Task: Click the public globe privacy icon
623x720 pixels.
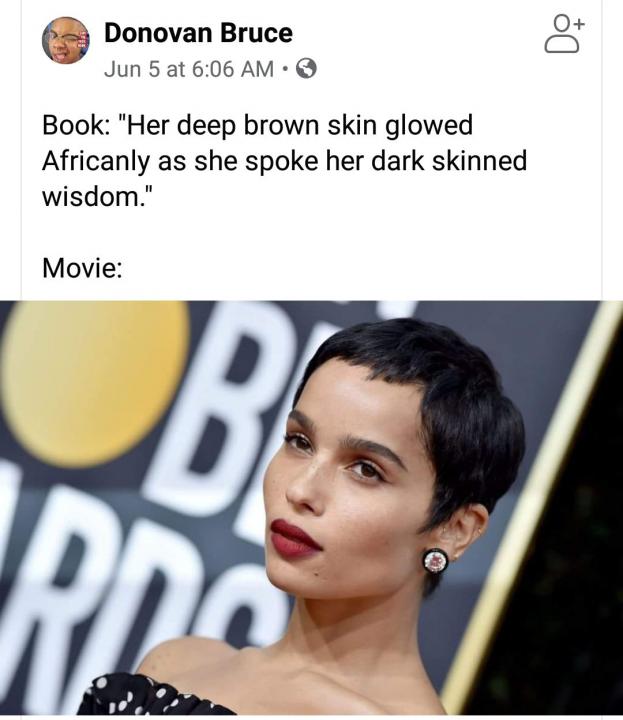Action: tap(306, 69)
